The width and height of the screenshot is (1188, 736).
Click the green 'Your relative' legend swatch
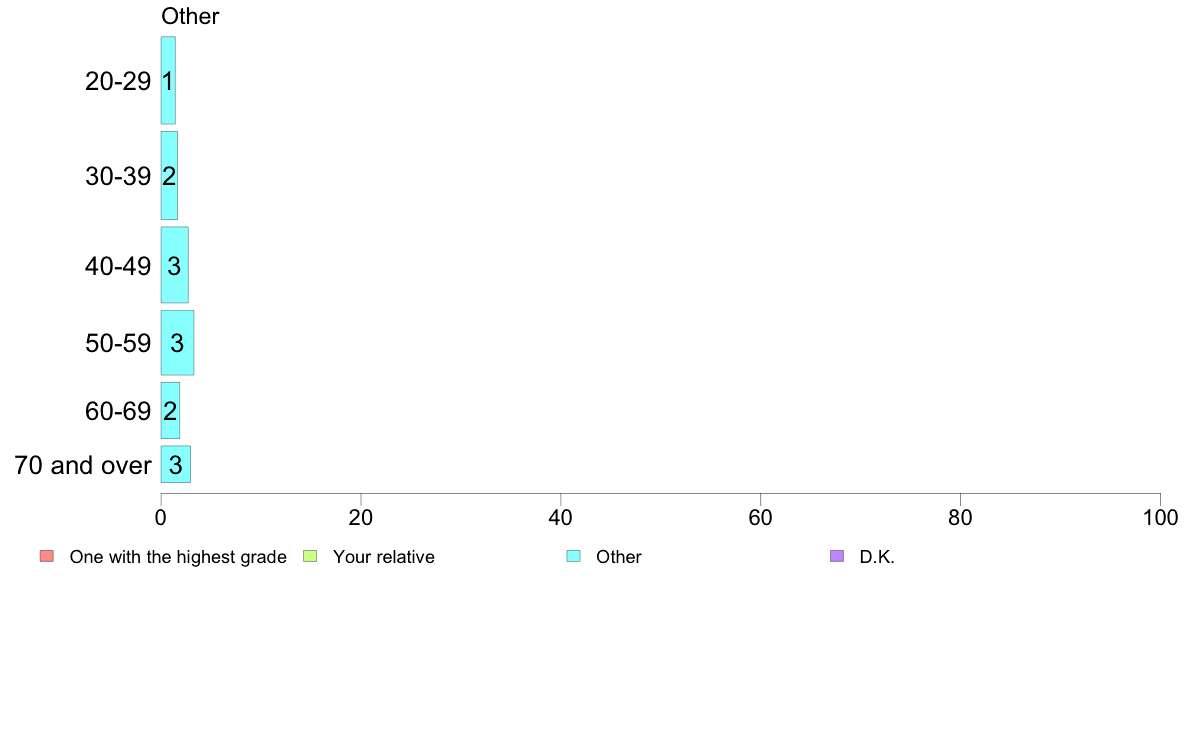(310, 556)
